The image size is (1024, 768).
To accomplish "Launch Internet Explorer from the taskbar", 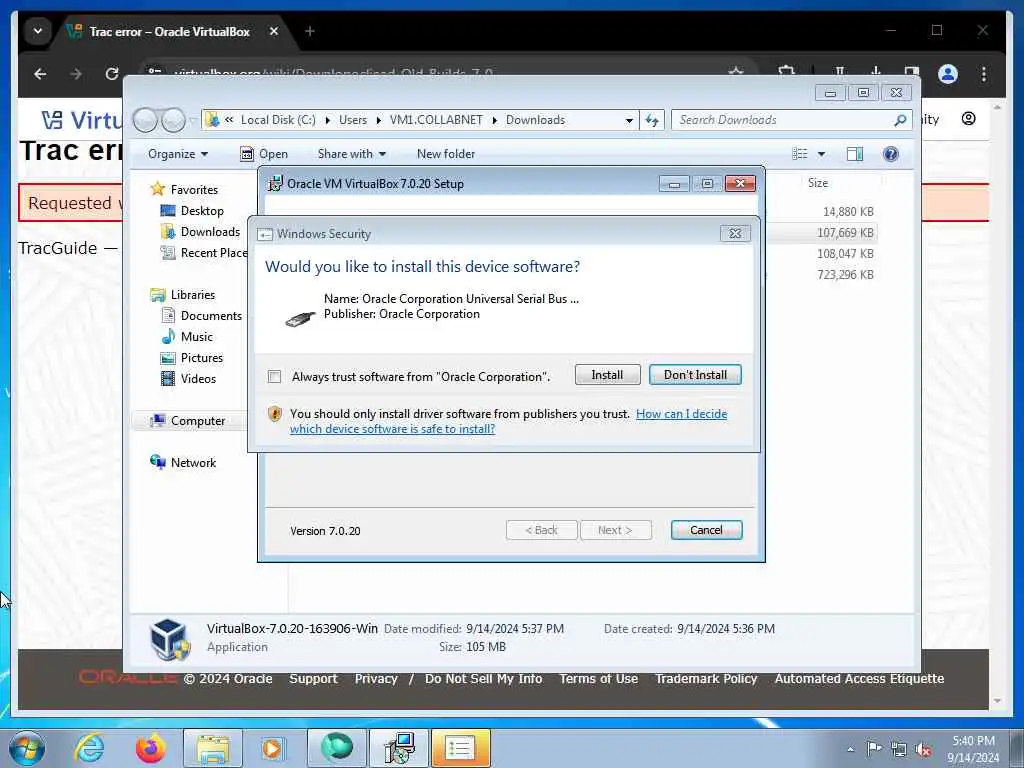I will pyautogui.click(x=89, y=748).
